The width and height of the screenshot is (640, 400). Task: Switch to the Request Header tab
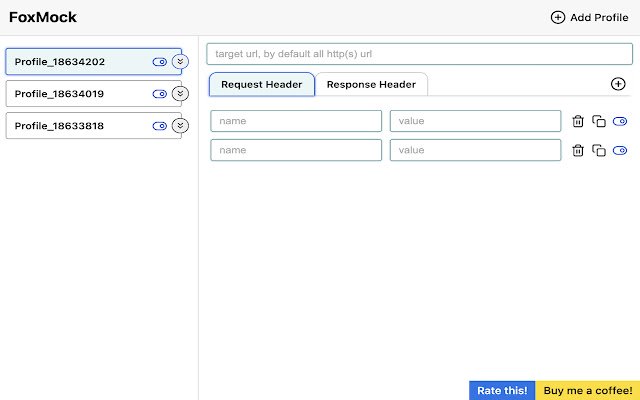[262, 84]
